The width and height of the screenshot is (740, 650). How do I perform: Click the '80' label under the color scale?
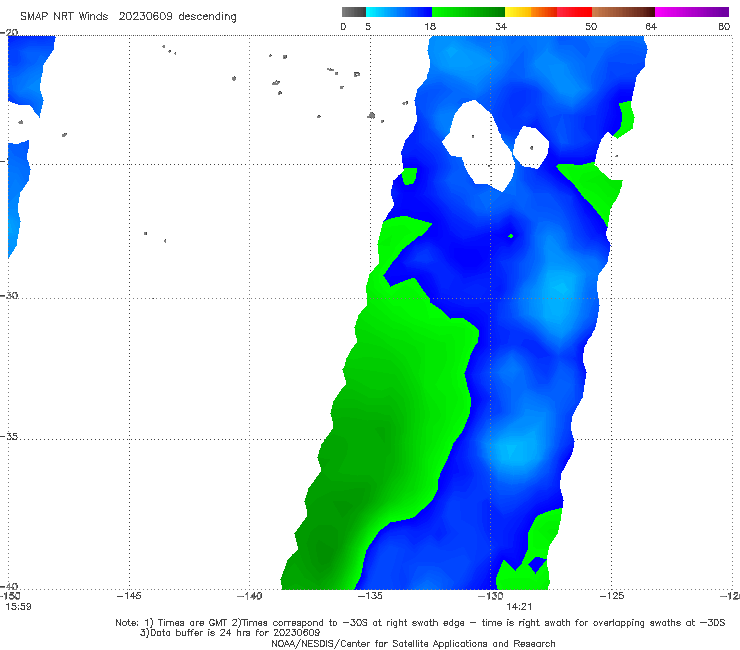(724, 26)
